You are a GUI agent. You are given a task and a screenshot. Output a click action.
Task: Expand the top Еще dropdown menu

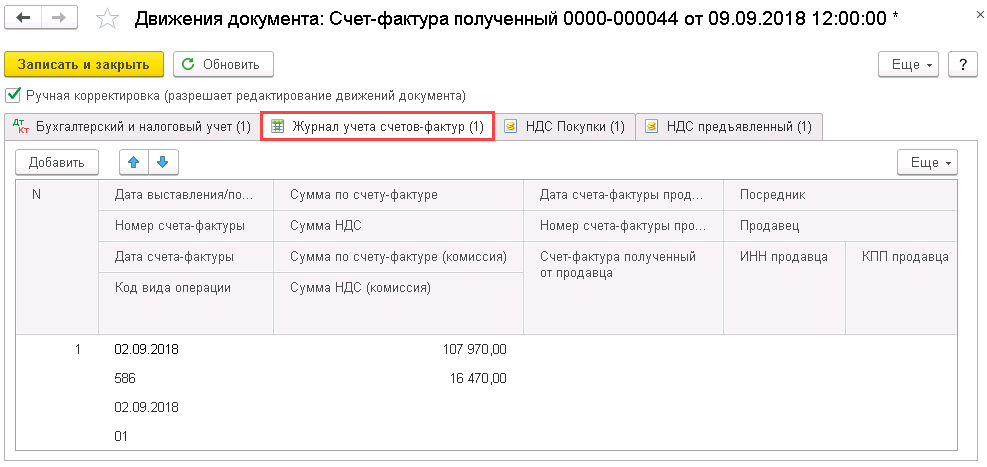[909, 64]
